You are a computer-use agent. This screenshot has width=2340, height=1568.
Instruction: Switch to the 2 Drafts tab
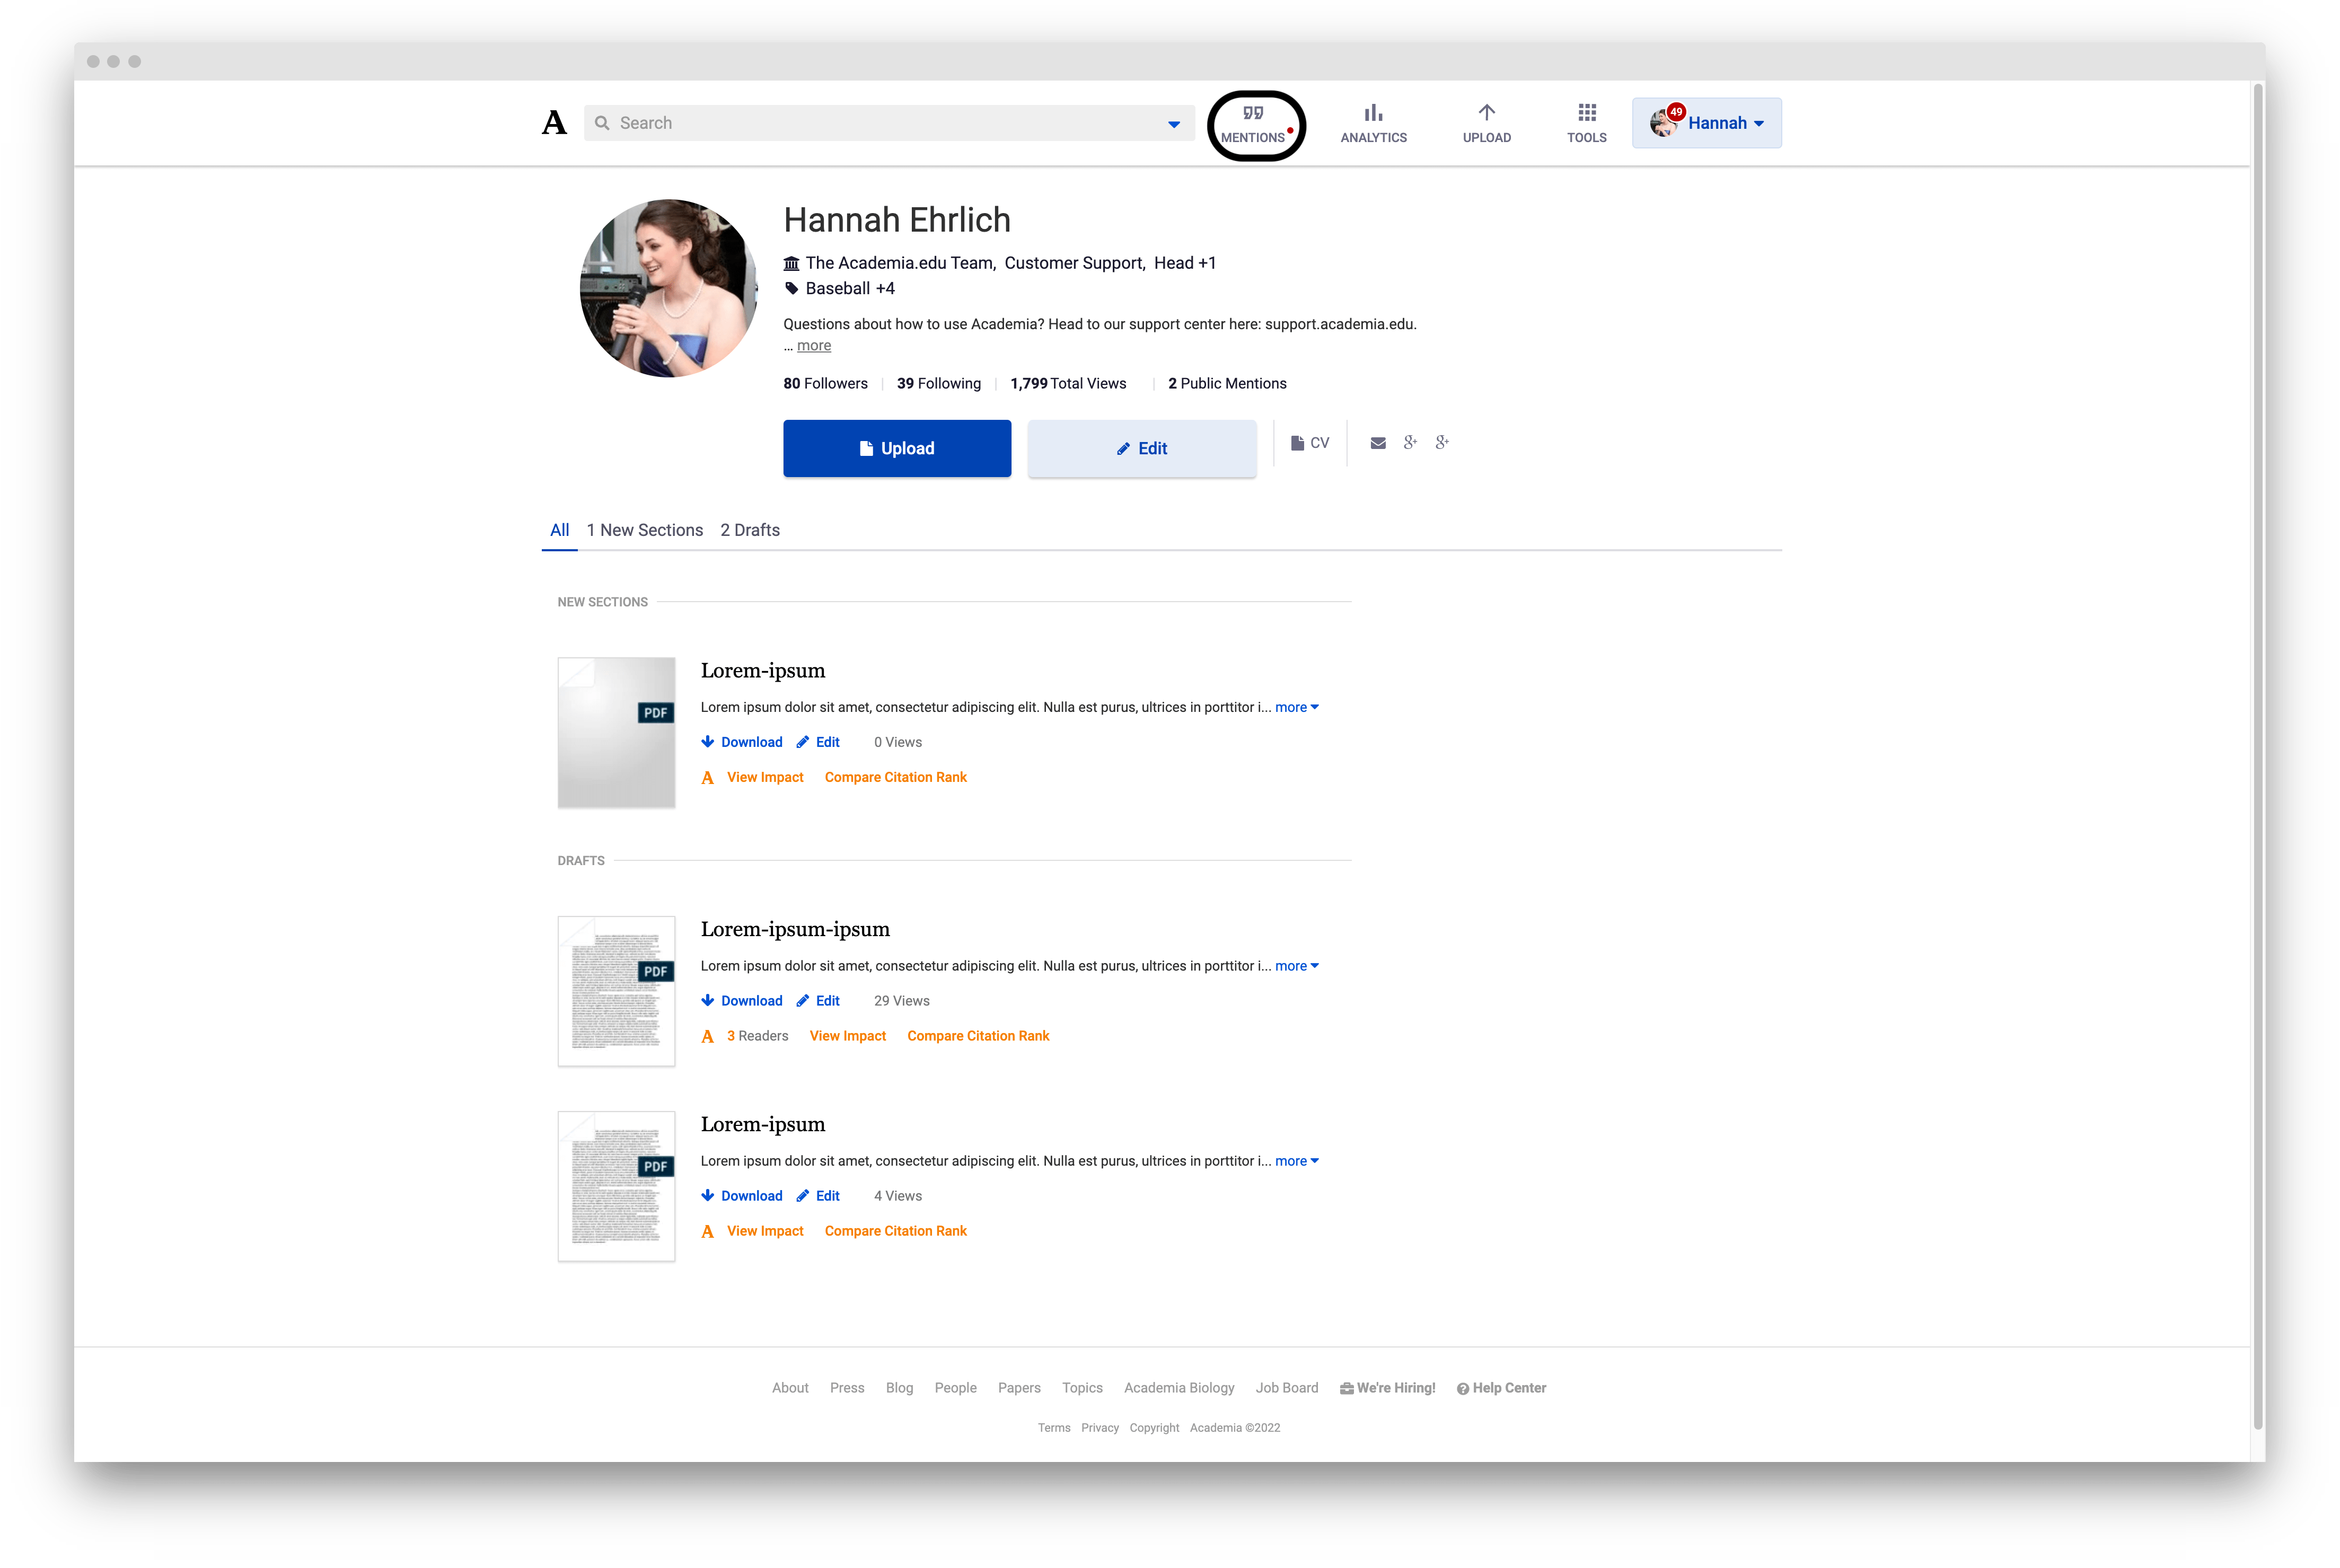749,530
